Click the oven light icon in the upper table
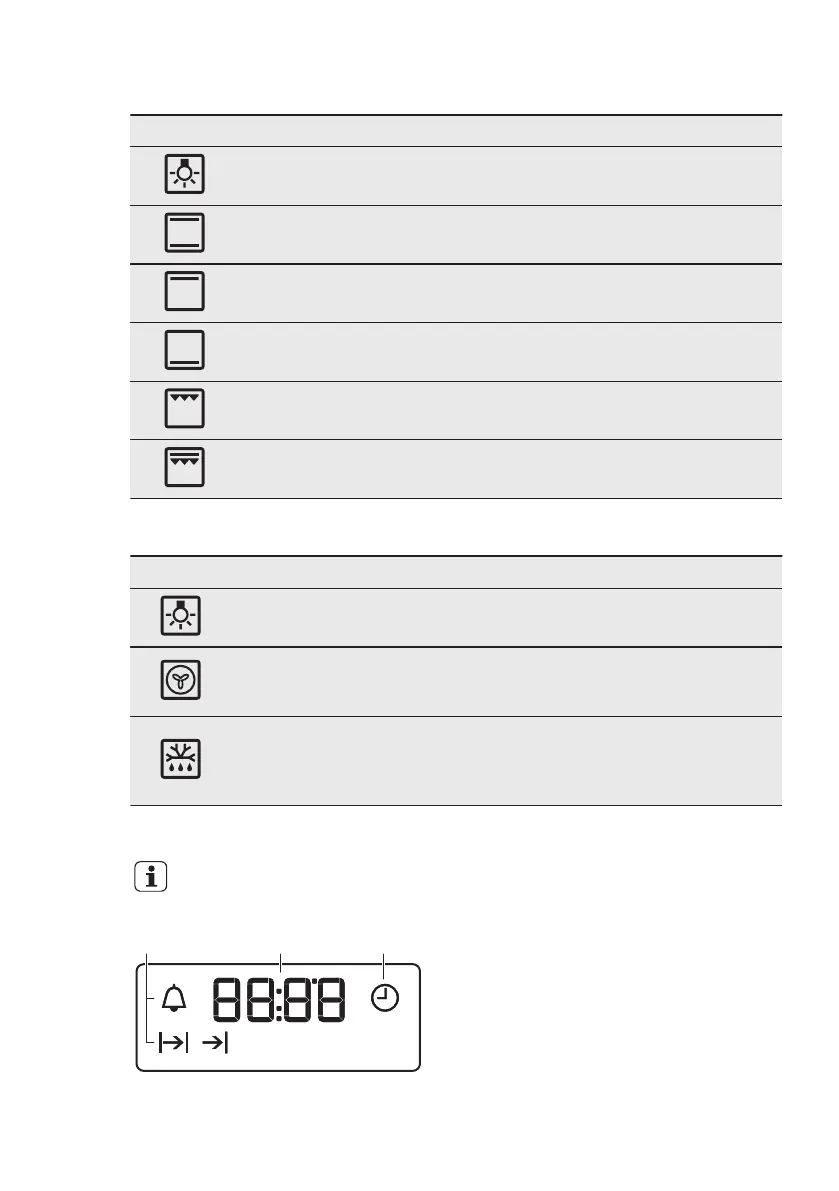 (x=183, y=175)
